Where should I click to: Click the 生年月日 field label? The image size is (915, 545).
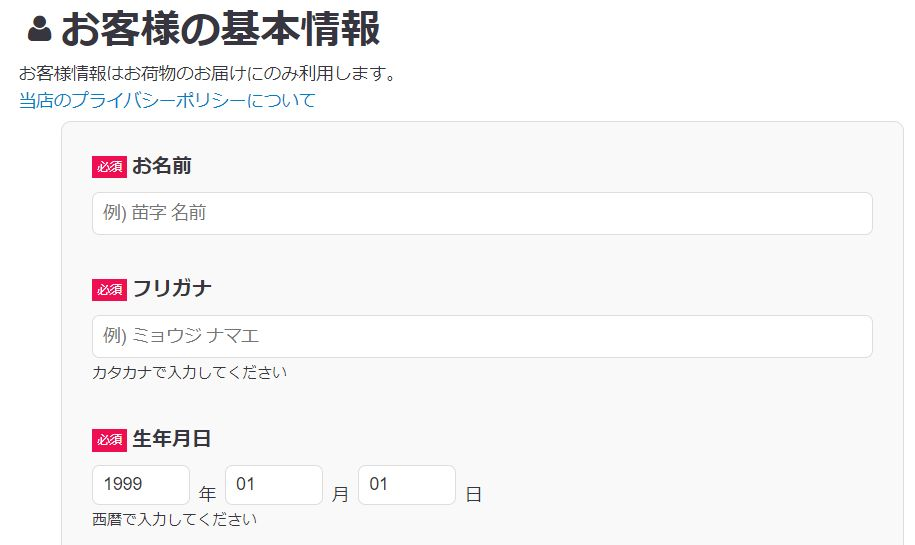pyautogui.click(x=172, y=439)
